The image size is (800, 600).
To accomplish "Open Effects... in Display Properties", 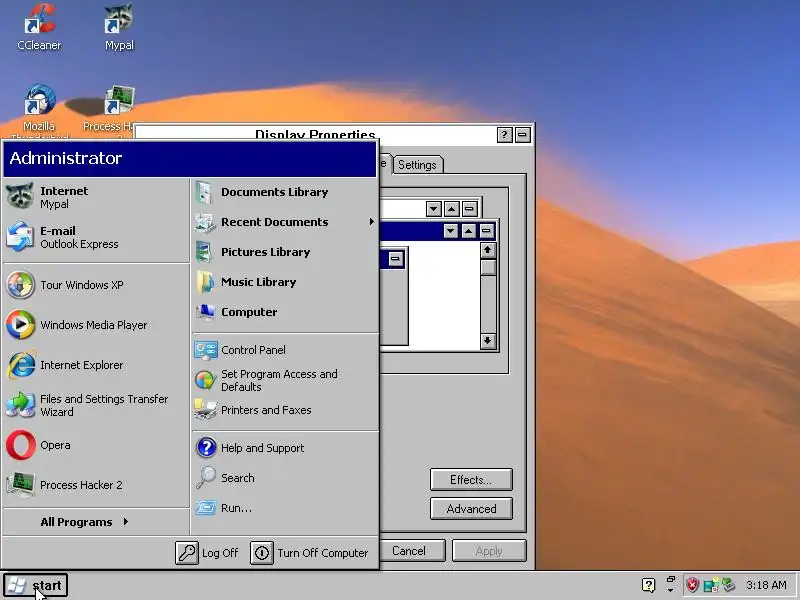I will coord(471,480).
